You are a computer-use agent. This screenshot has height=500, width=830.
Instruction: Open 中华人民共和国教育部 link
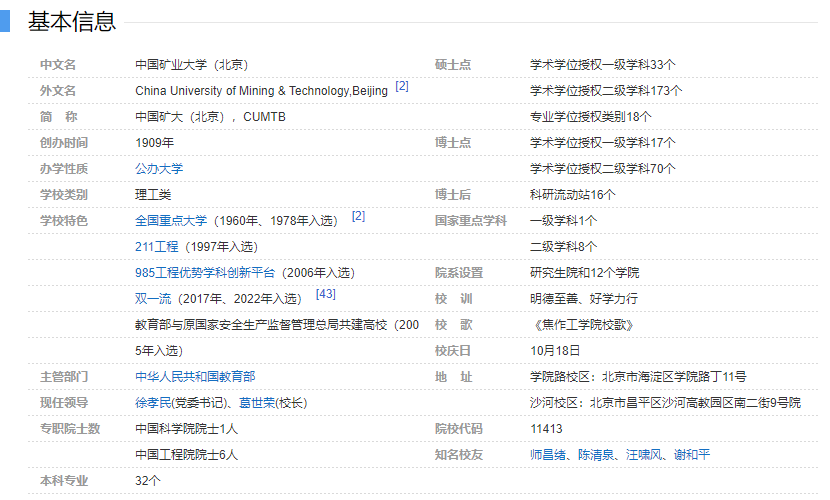[x=195, y=376]
